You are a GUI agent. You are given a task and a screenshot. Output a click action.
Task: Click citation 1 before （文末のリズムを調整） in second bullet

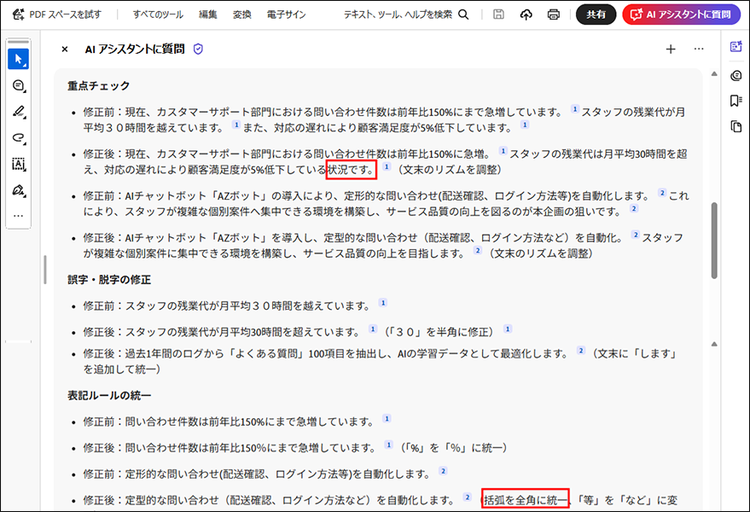pyautogui.click(x=386, y=167)
